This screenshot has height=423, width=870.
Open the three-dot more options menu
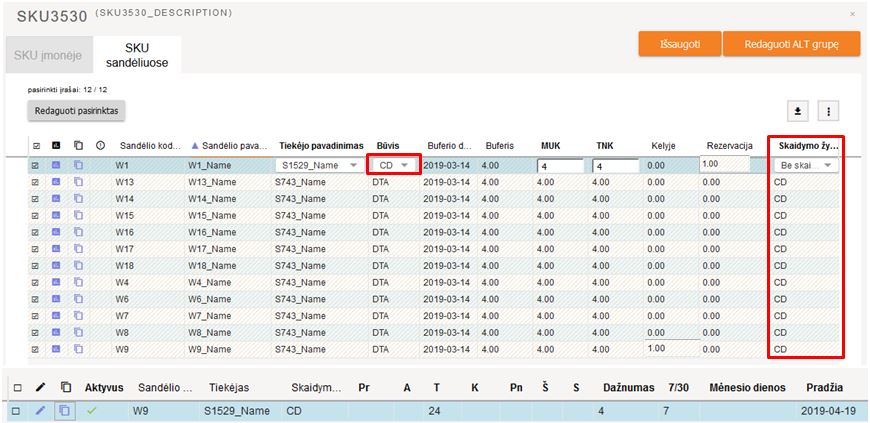click(x=827, y=111)
